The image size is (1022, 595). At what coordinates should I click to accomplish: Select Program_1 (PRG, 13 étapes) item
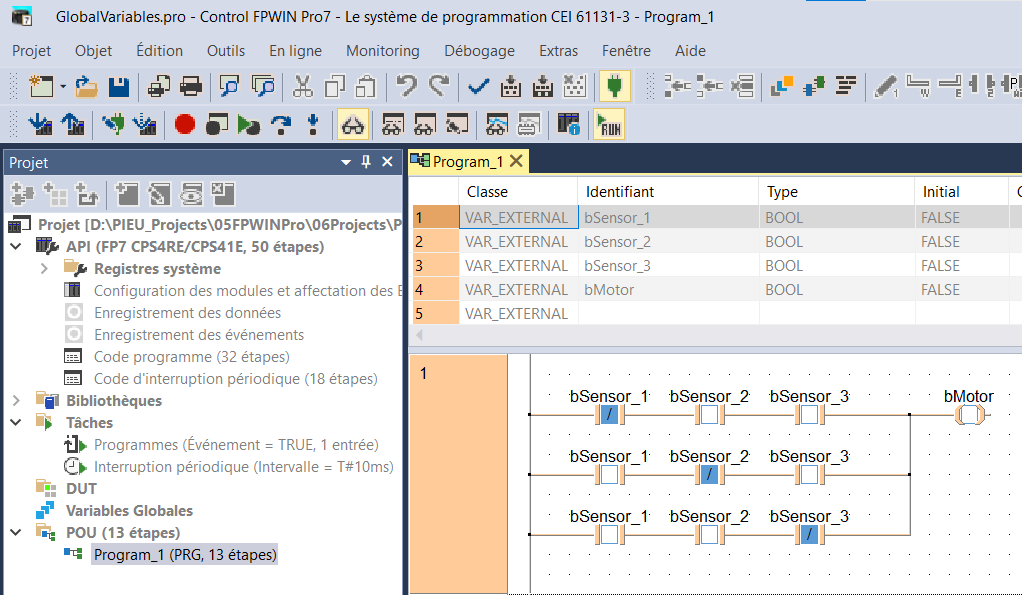[184, 554]
